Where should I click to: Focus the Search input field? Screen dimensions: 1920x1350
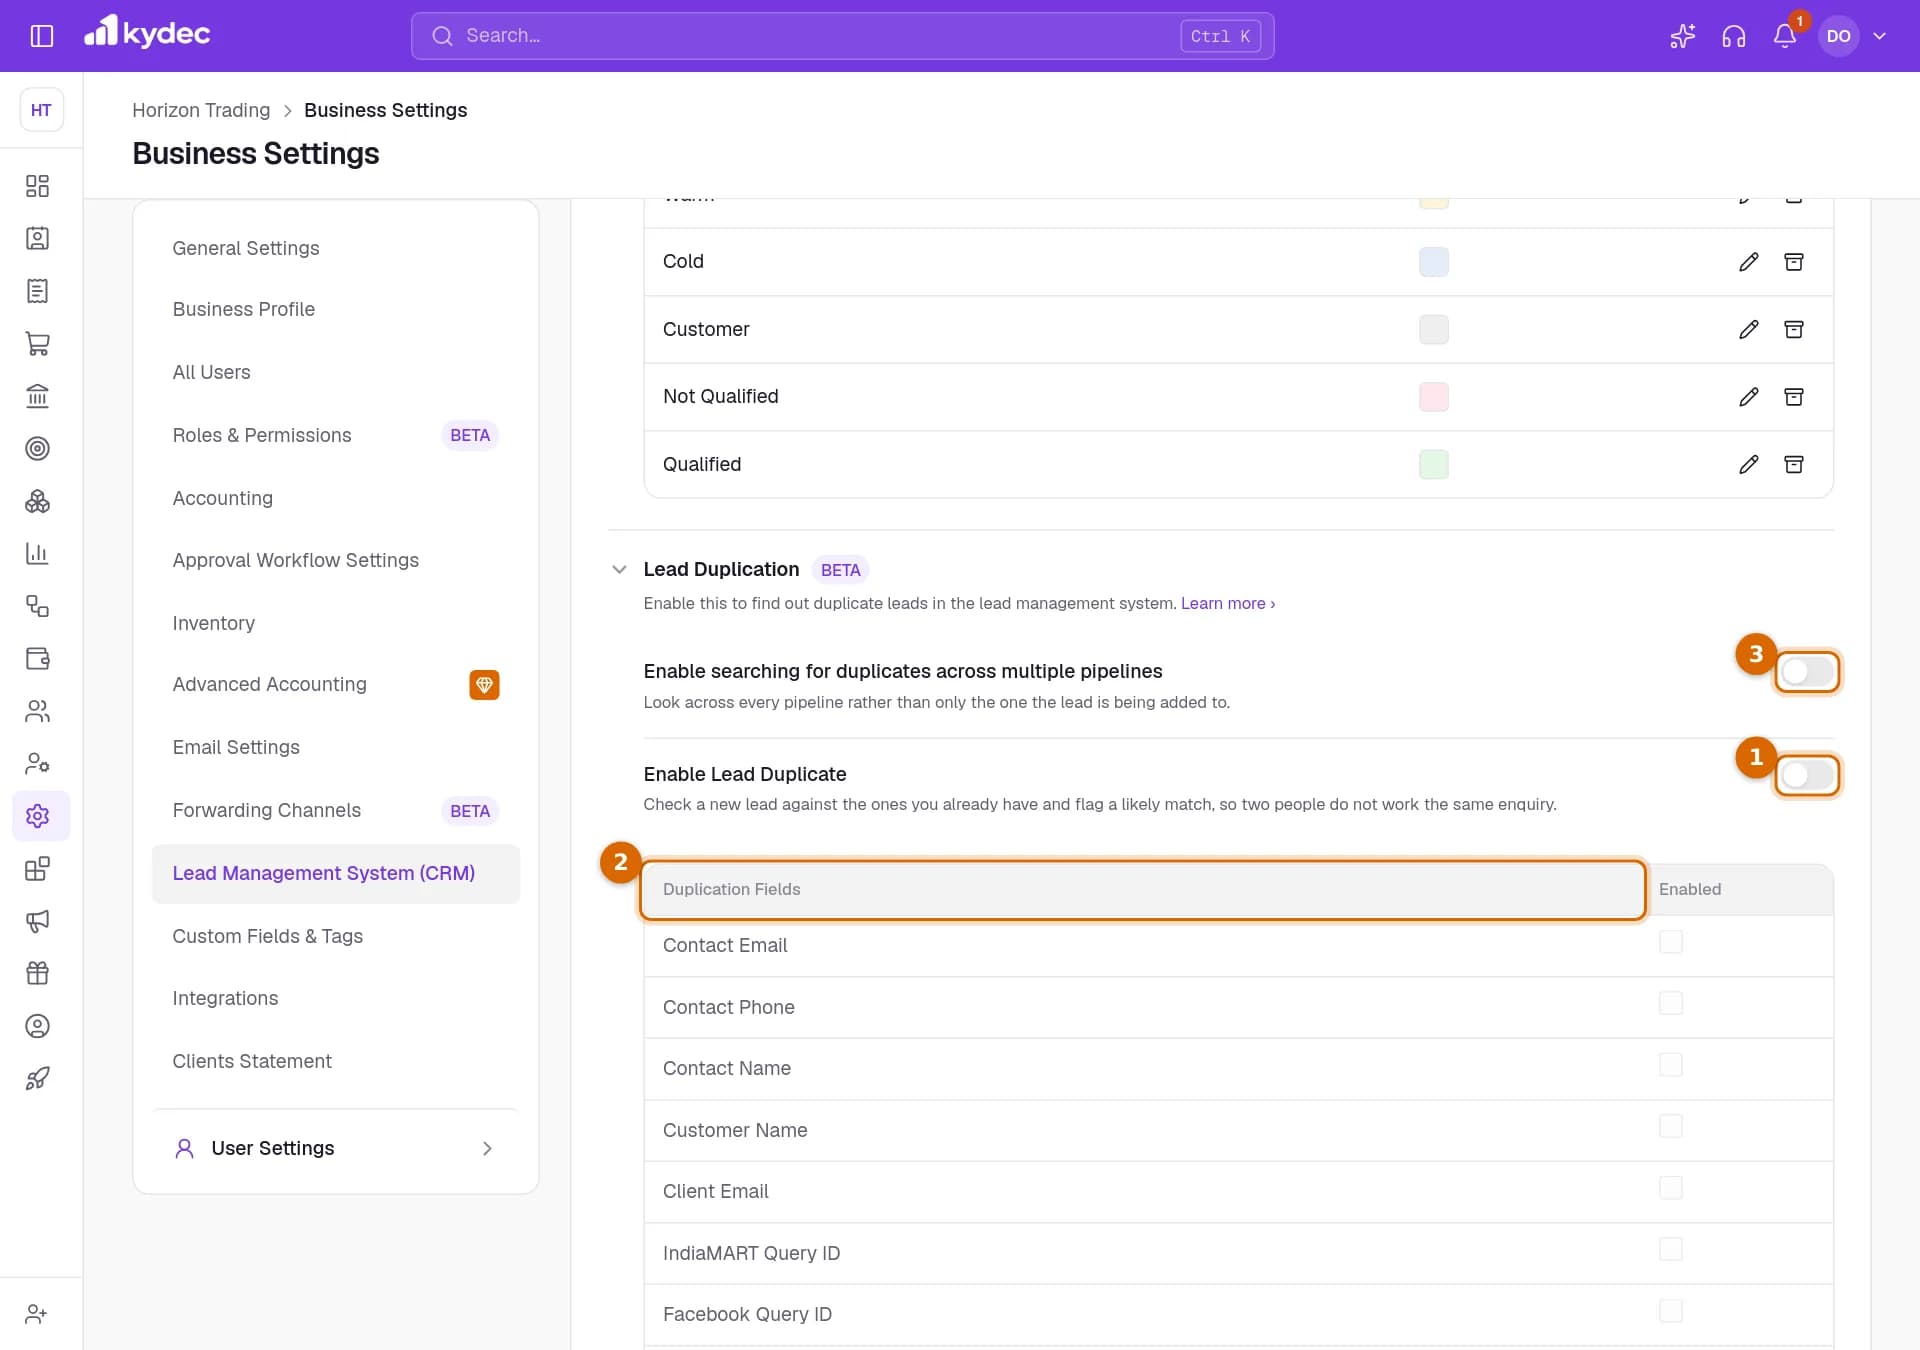842,36
